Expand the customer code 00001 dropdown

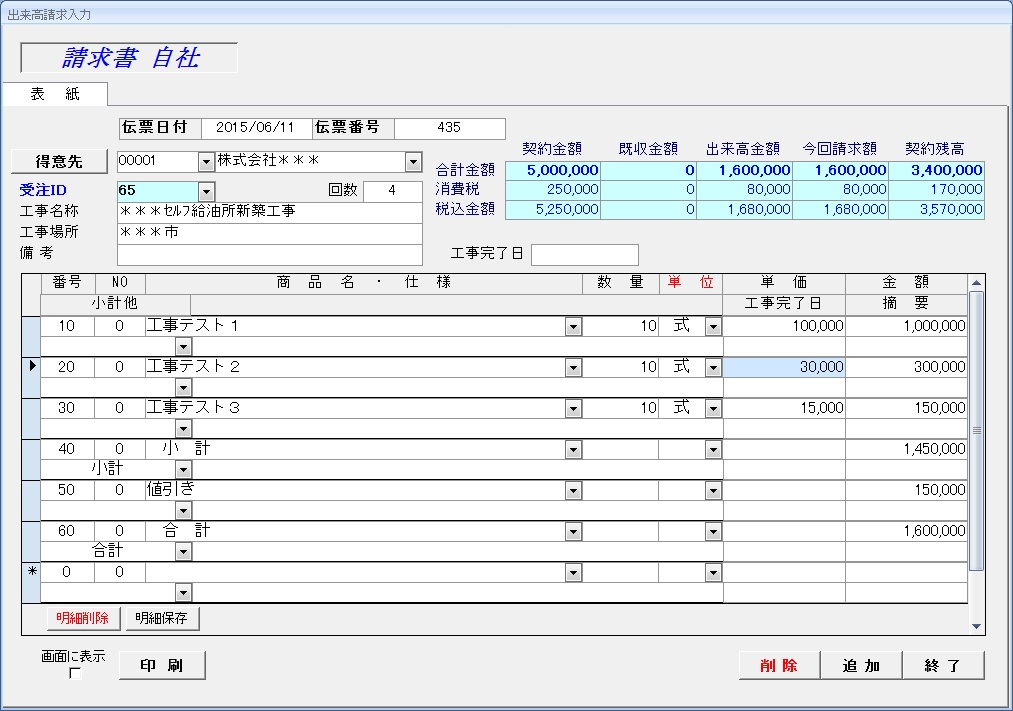coord(206,162)
